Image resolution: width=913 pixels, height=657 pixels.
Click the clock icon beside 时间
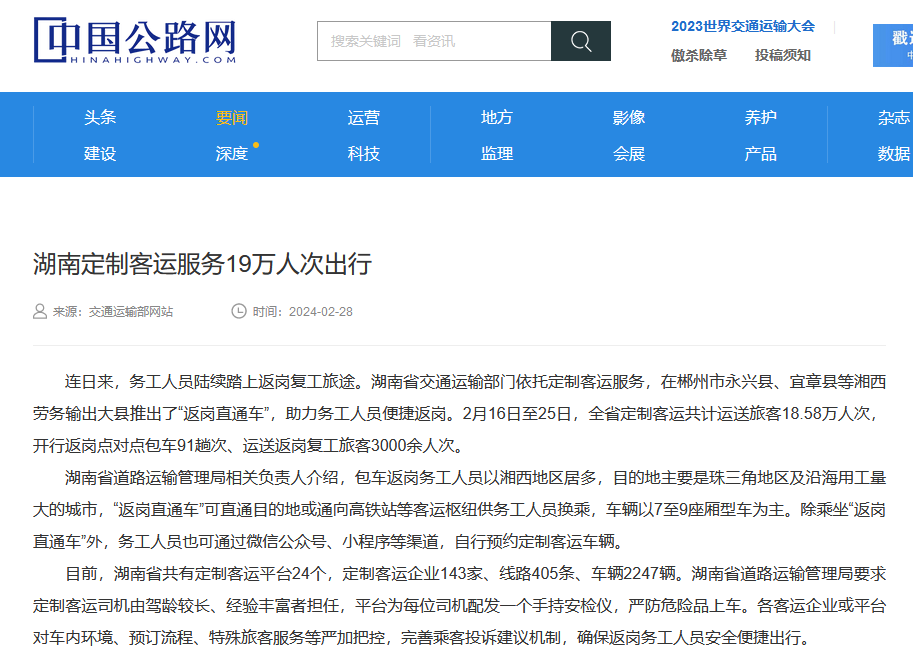239,311
